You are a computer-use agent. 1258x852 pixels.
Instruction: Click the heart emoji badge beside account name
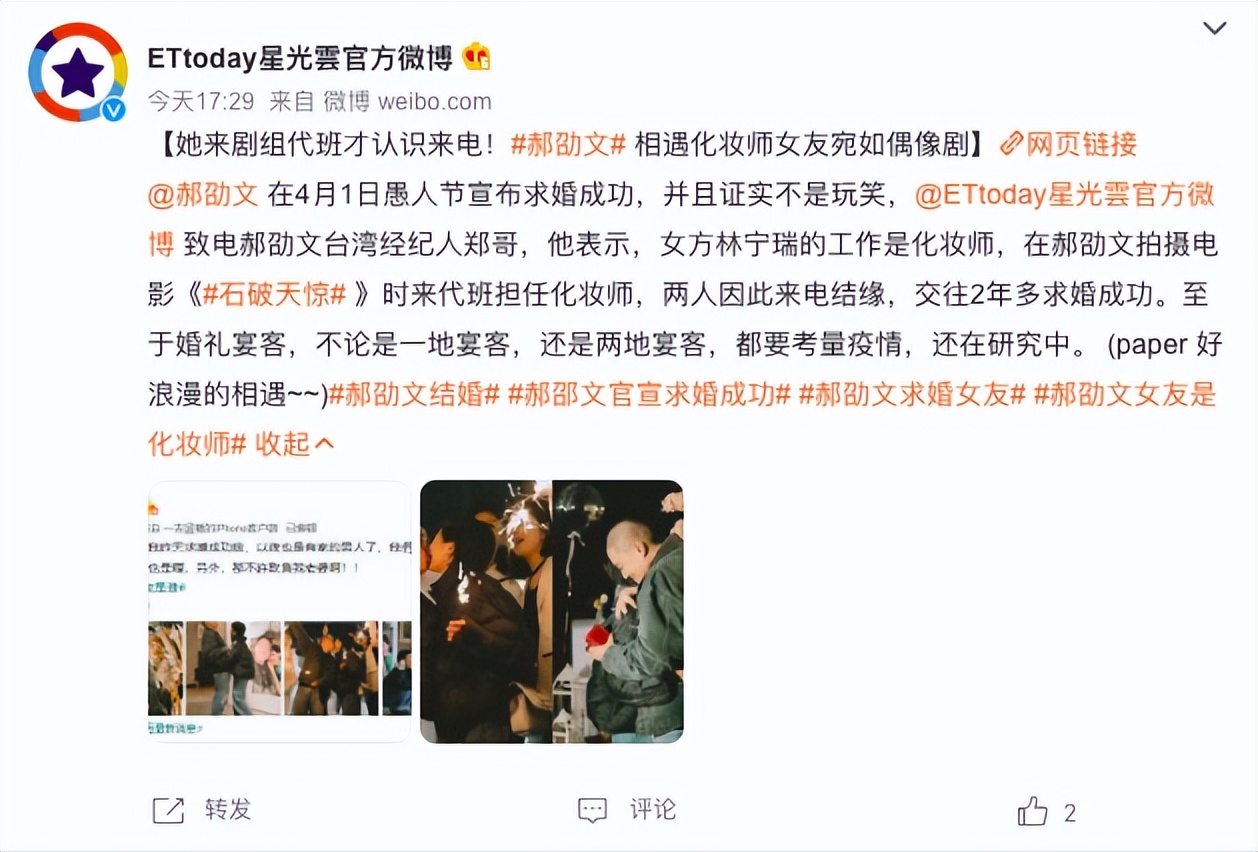pyautogui.click(x=476, y=58)
